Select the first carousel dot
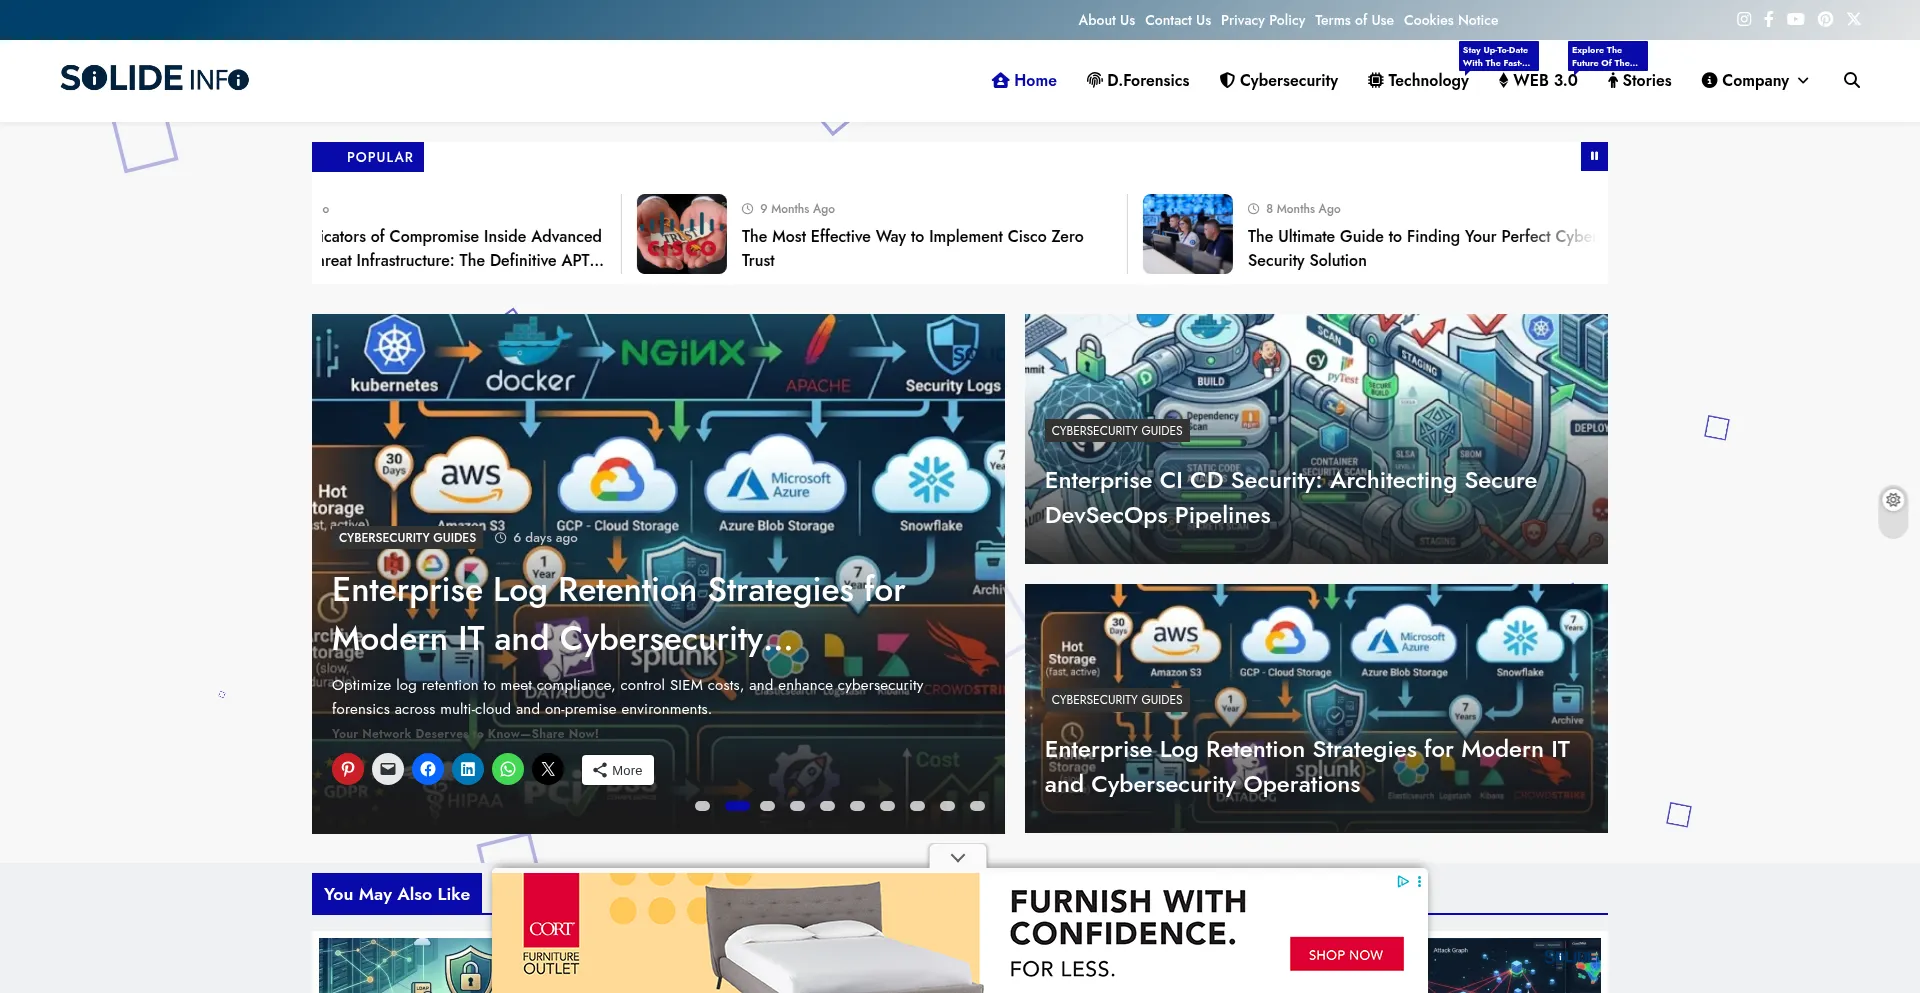Image resolution: width=1920 pixels, height=993 pixels. pyautogui.click(x=703, y=806)
